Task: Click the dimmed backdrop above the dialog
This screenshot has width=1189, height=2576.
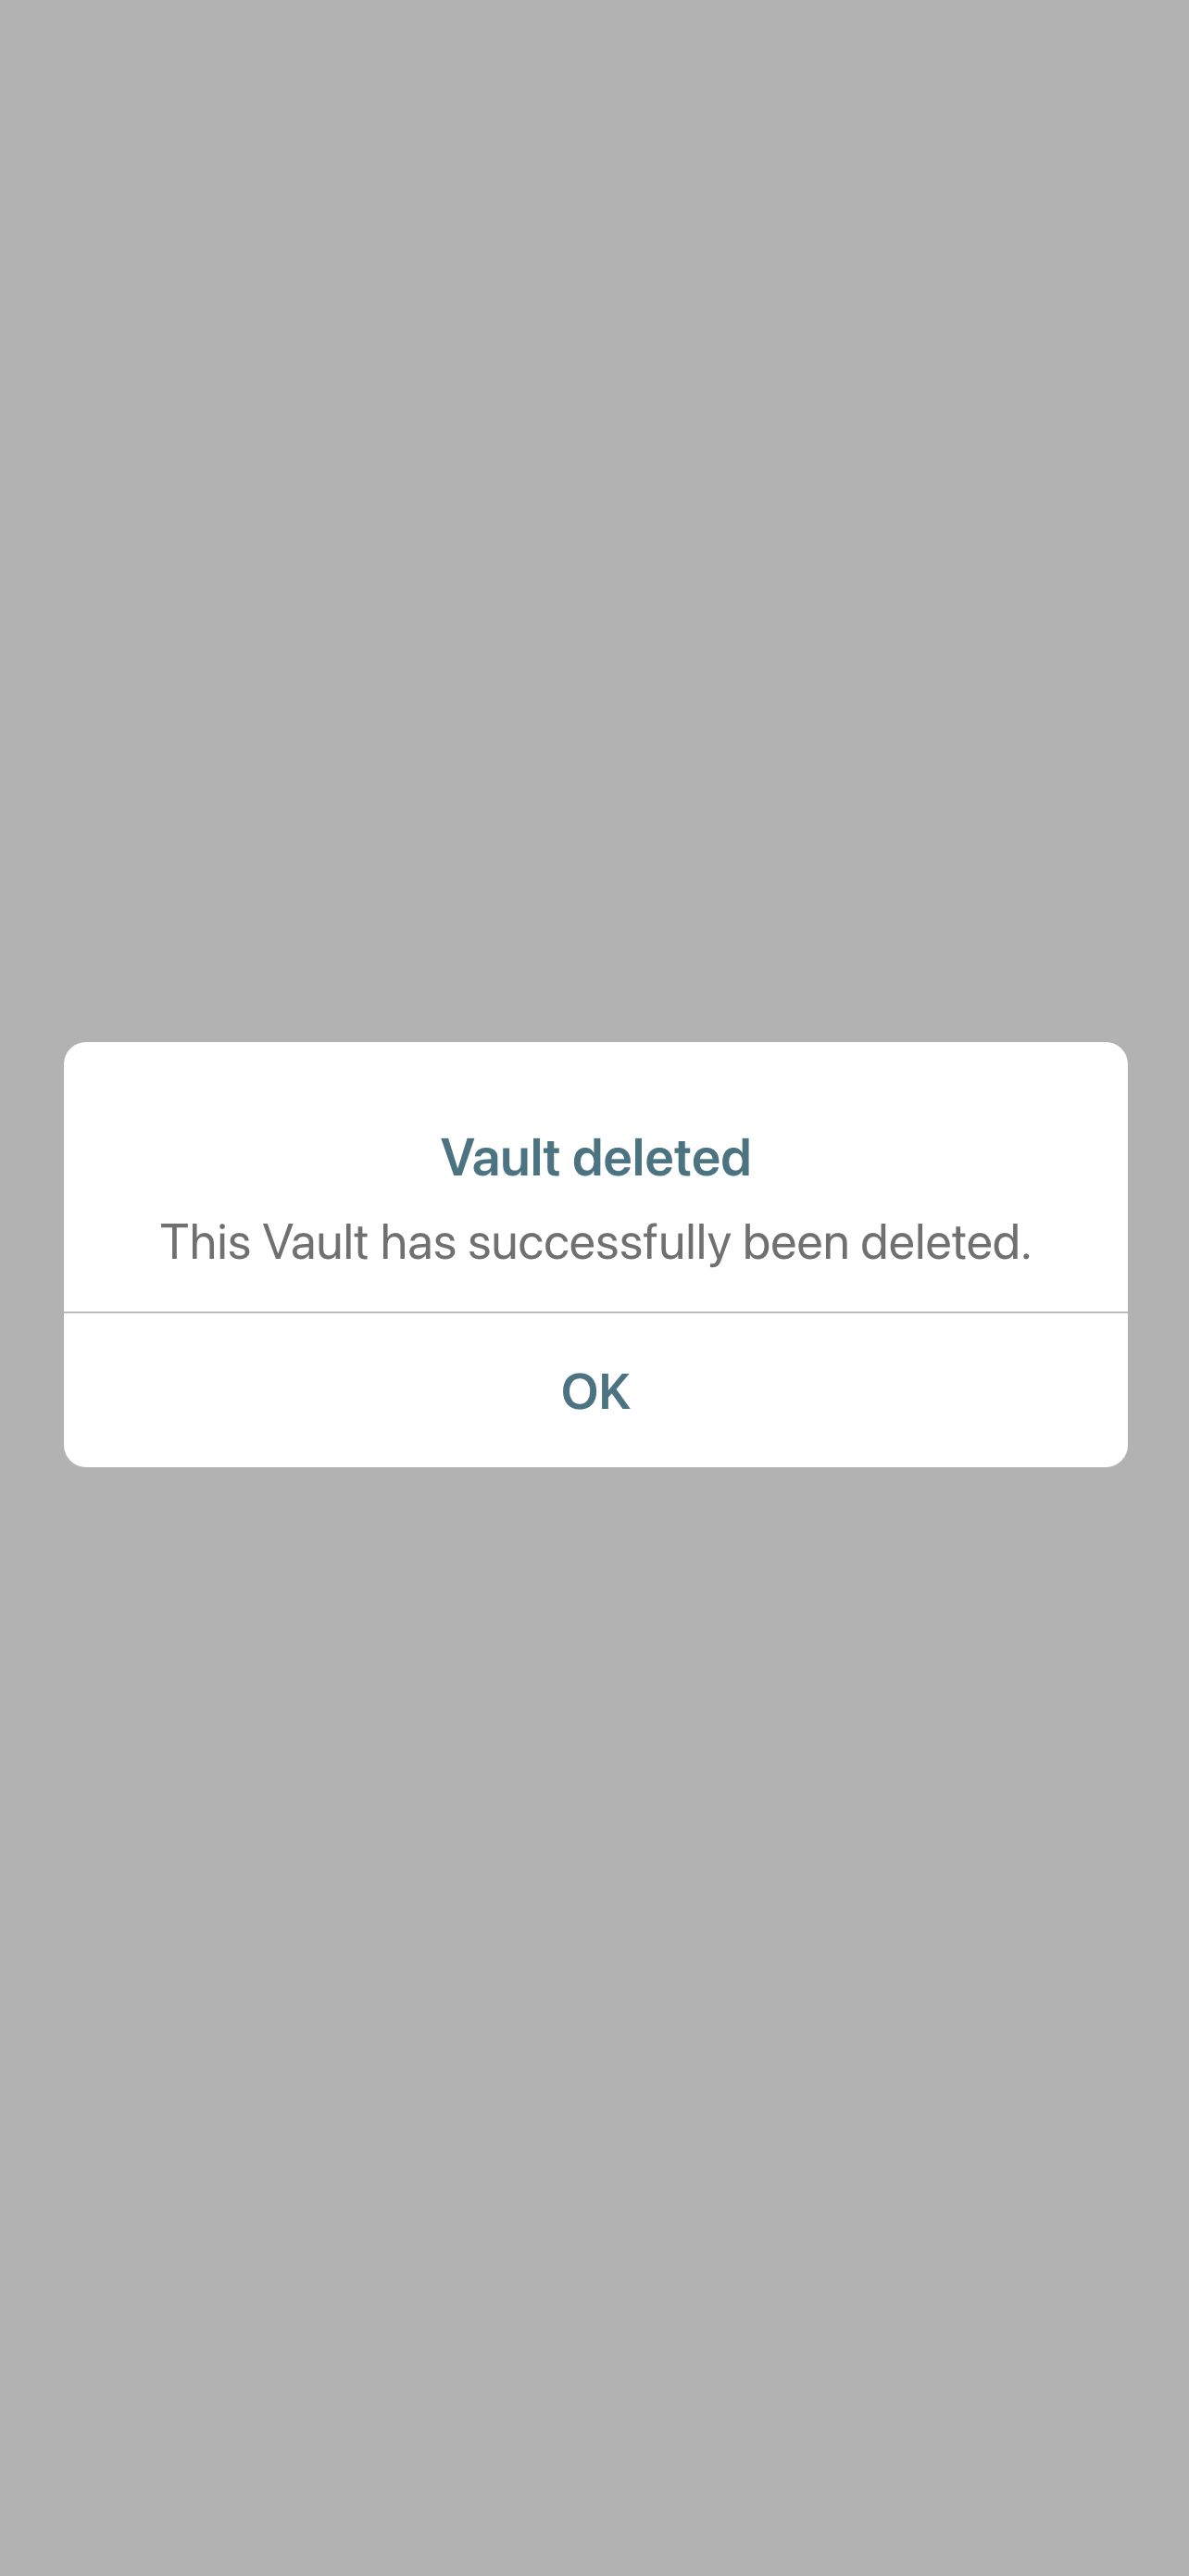Action: pos(594,520)
